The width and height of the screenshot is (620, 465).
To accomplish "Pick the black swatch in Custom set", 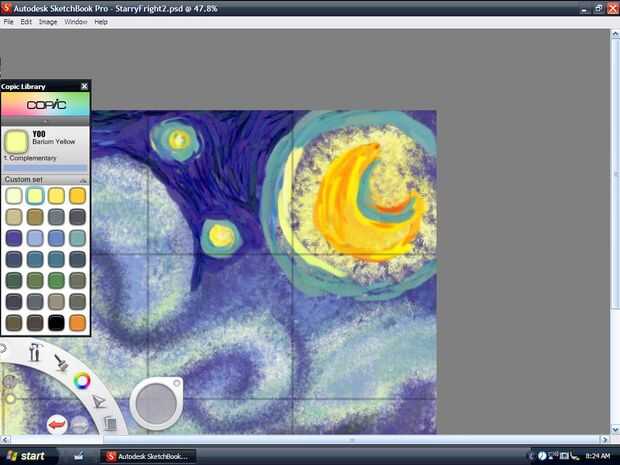I will 56,323.
